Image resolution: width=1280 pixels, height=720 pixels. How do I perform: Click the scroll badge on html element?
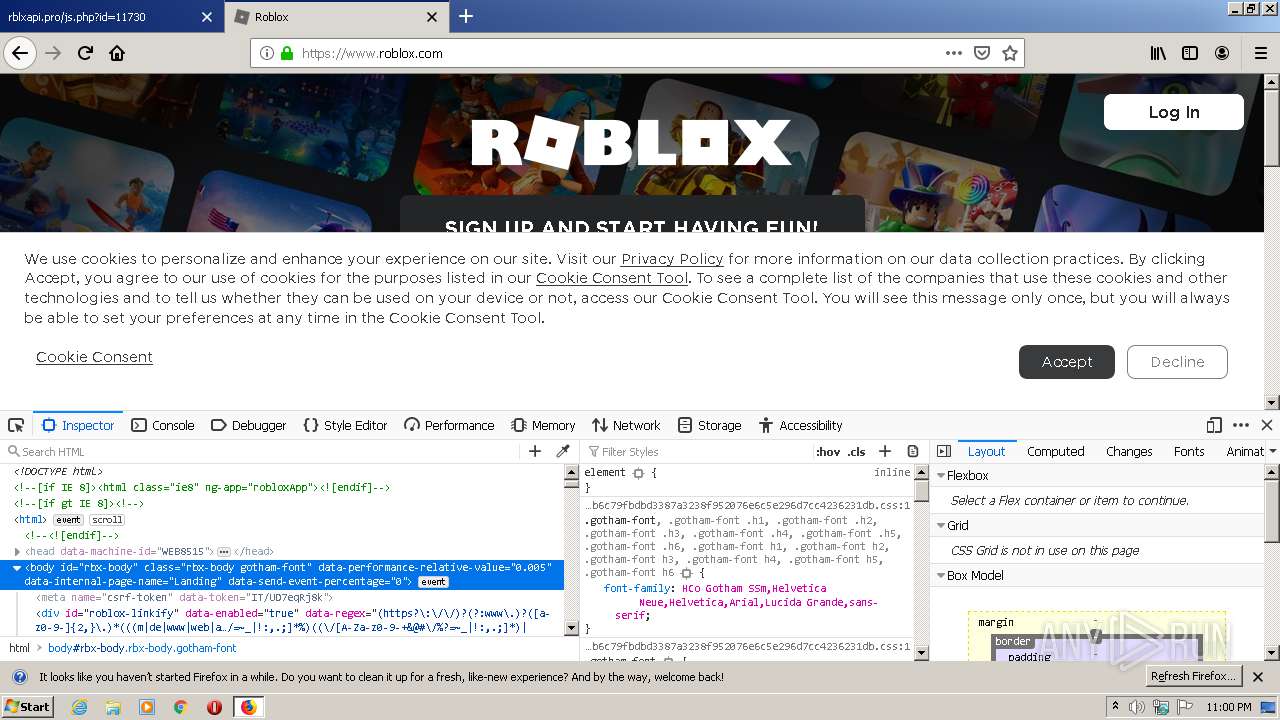(107, 520)
